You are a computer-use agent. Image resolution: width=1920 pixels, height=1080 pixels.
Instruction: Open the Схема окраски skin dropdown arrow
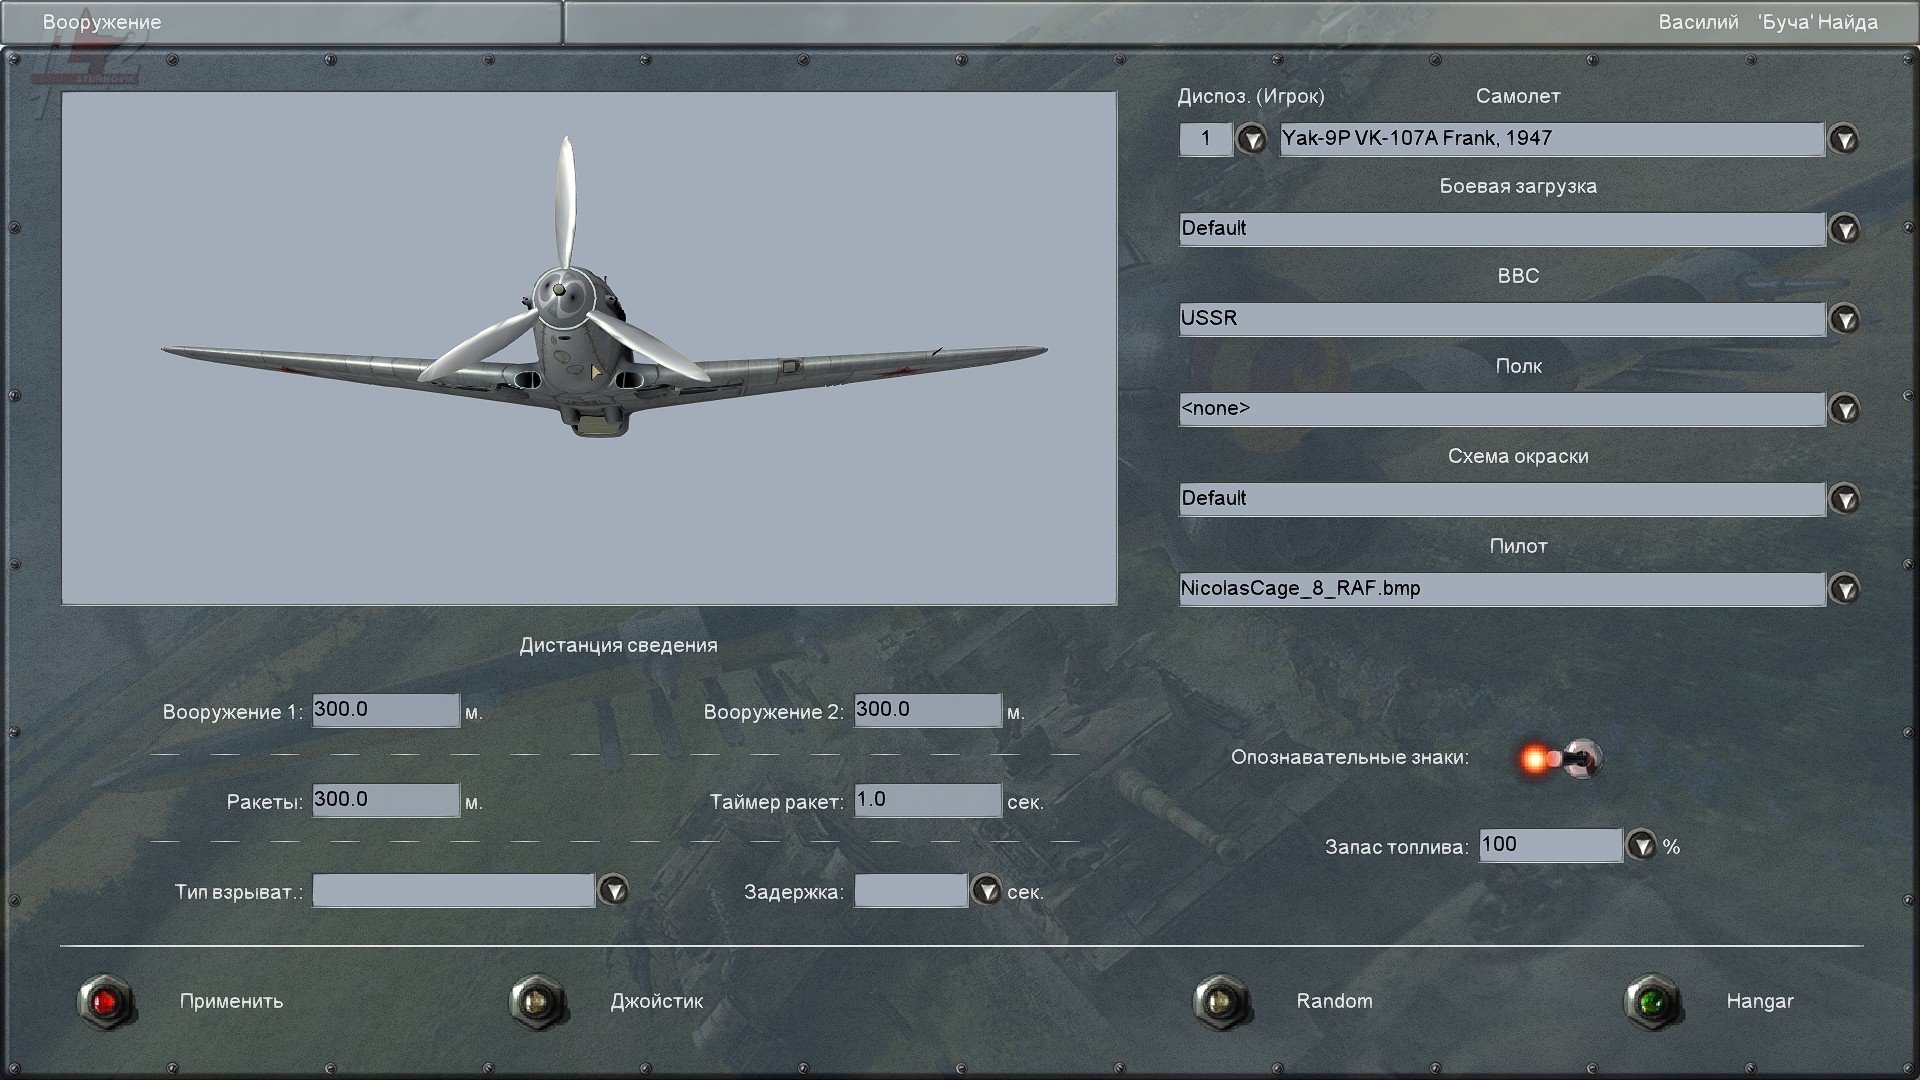1844,499
